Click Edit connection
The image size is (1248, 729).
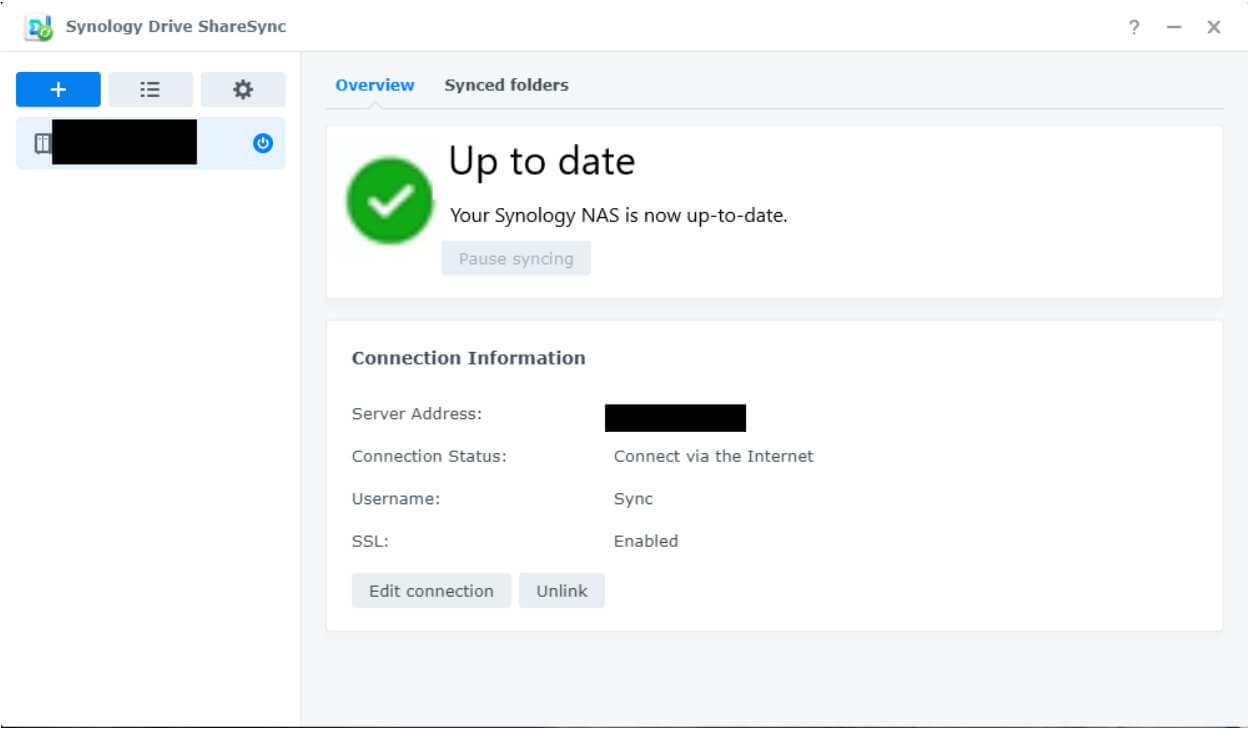[431, 590]
